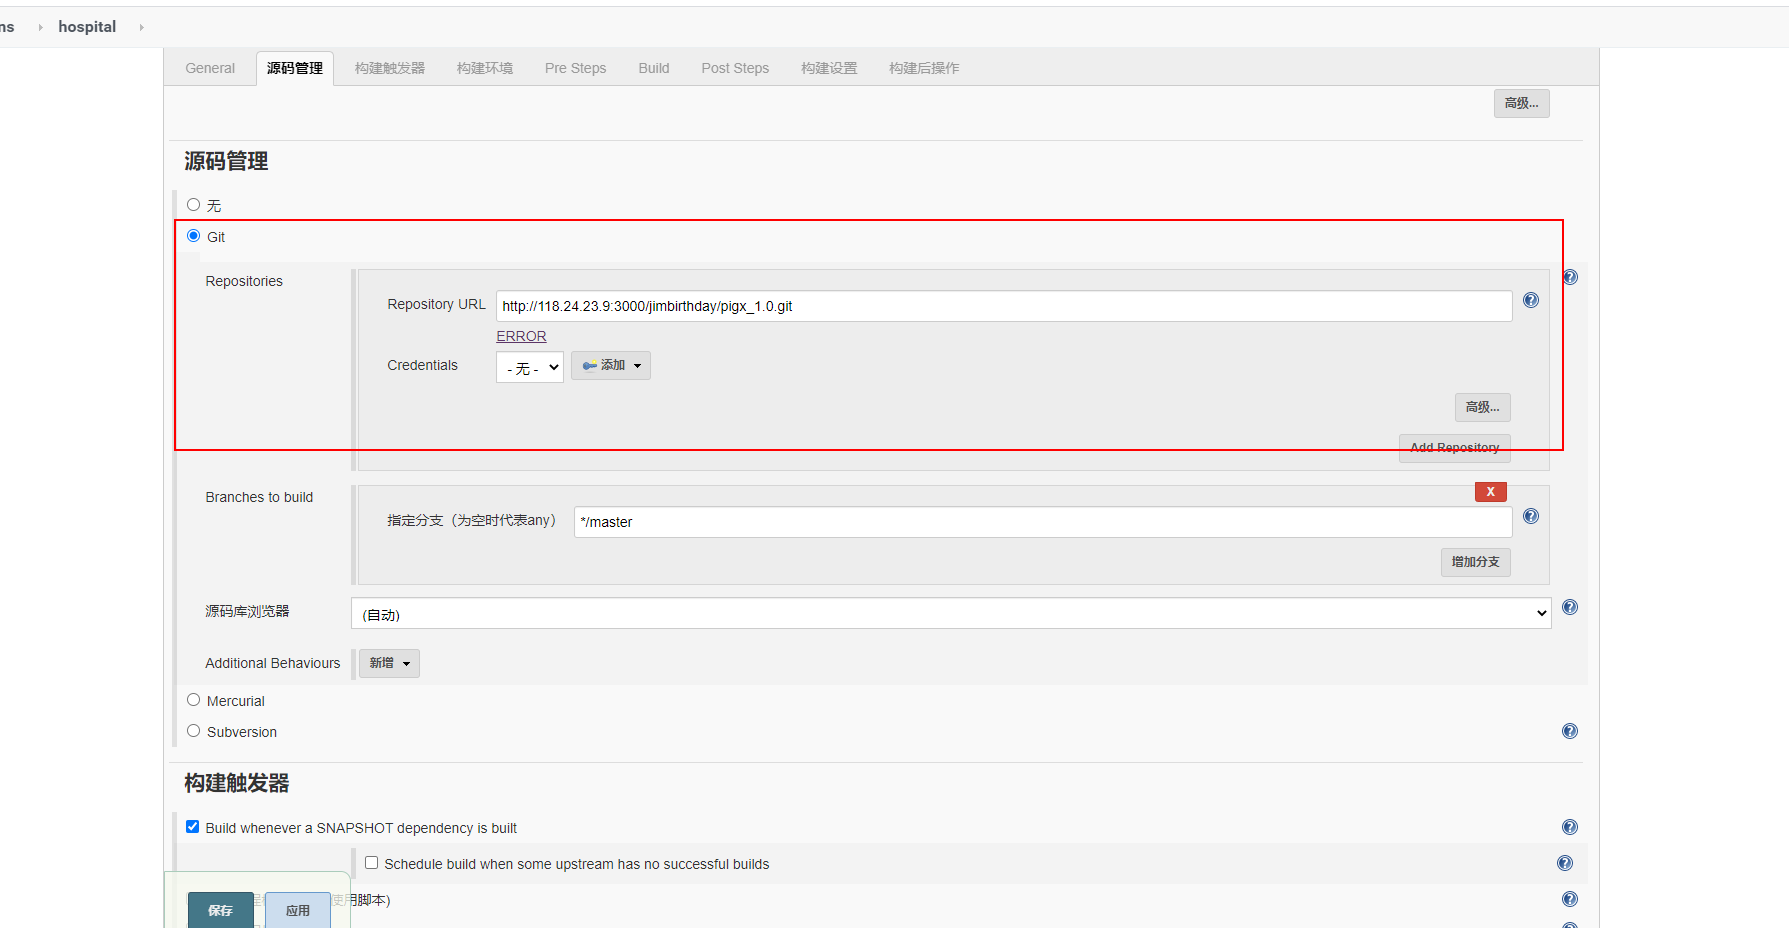Switch to the 构建环境 tab

coord(485,68)
